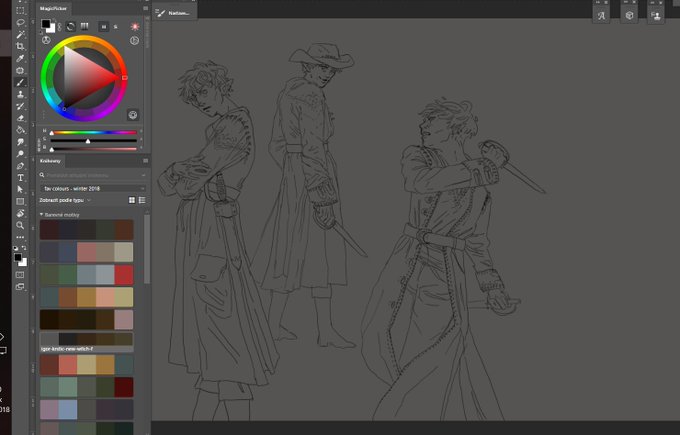This screenshot has width=680, height=435.
Task: Select the Lasso tool
Action: point(20,23)
